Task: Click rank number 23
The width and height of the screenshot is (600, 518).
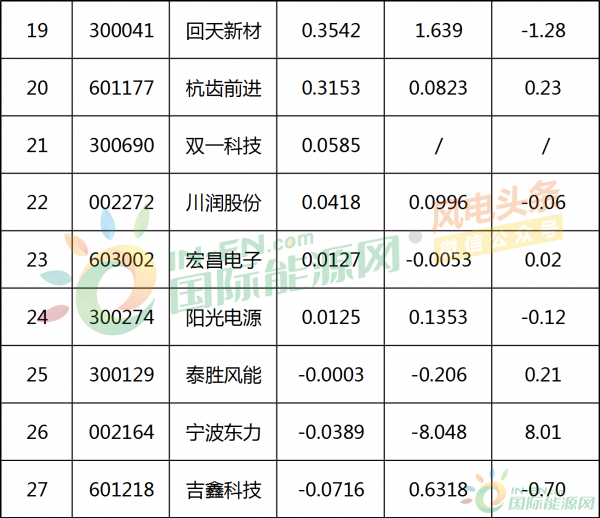Action: 37,260
